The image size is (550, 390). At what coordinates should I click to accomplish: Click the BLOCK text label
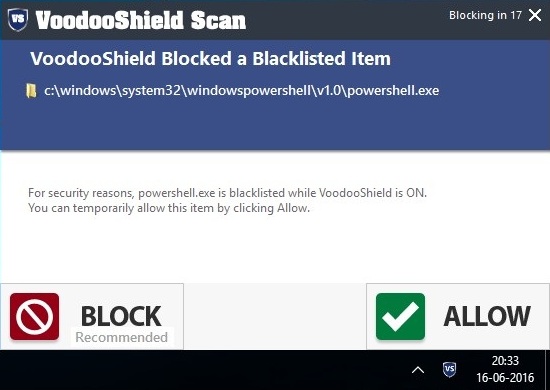coord(121,316)
